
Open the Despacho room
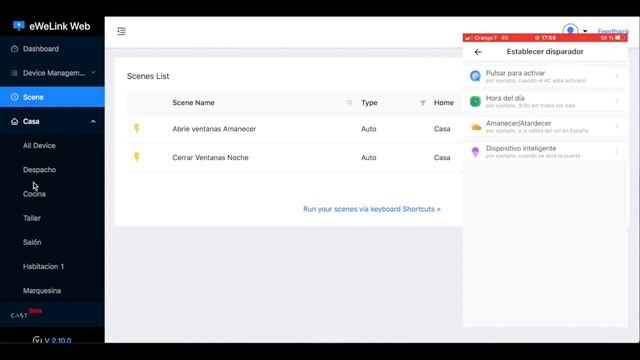(x=40, y=170)
